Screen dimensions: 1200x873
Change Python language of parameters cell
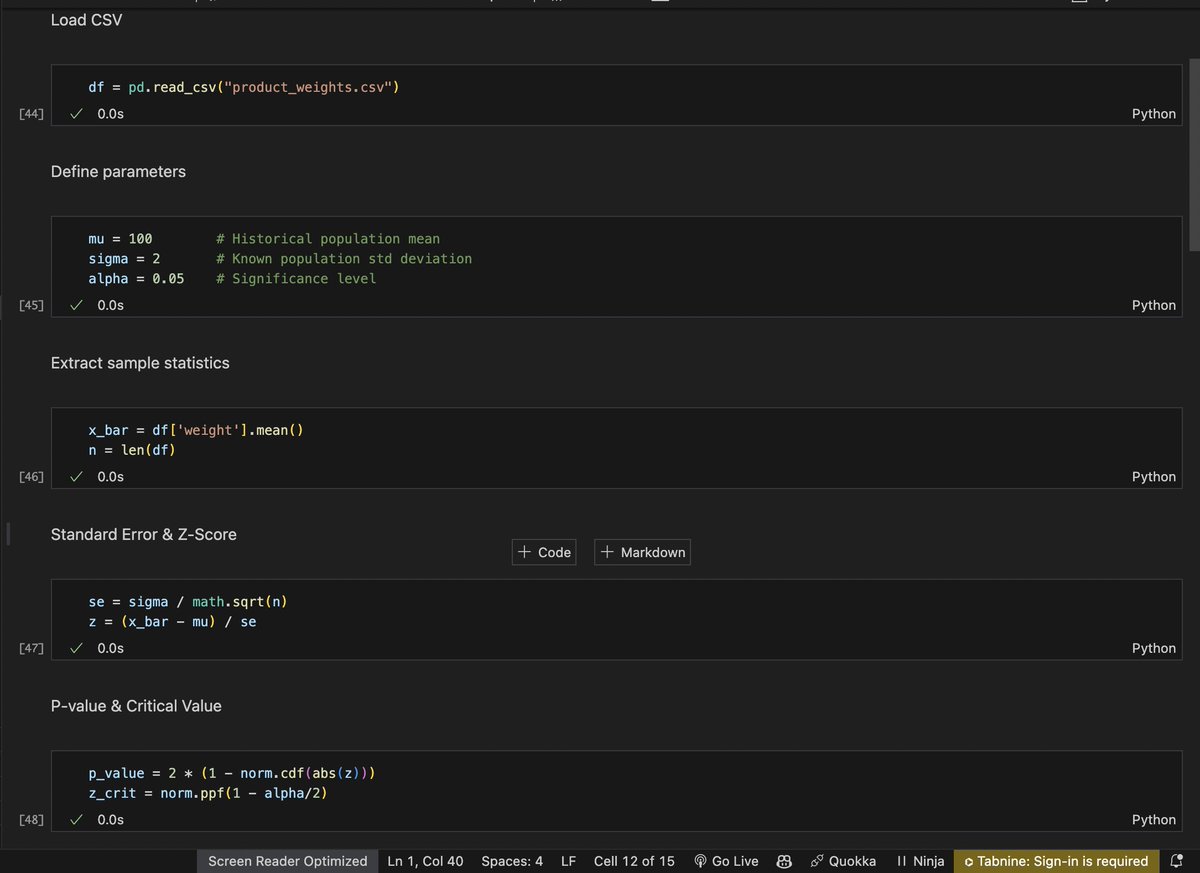click(1154, 305)
